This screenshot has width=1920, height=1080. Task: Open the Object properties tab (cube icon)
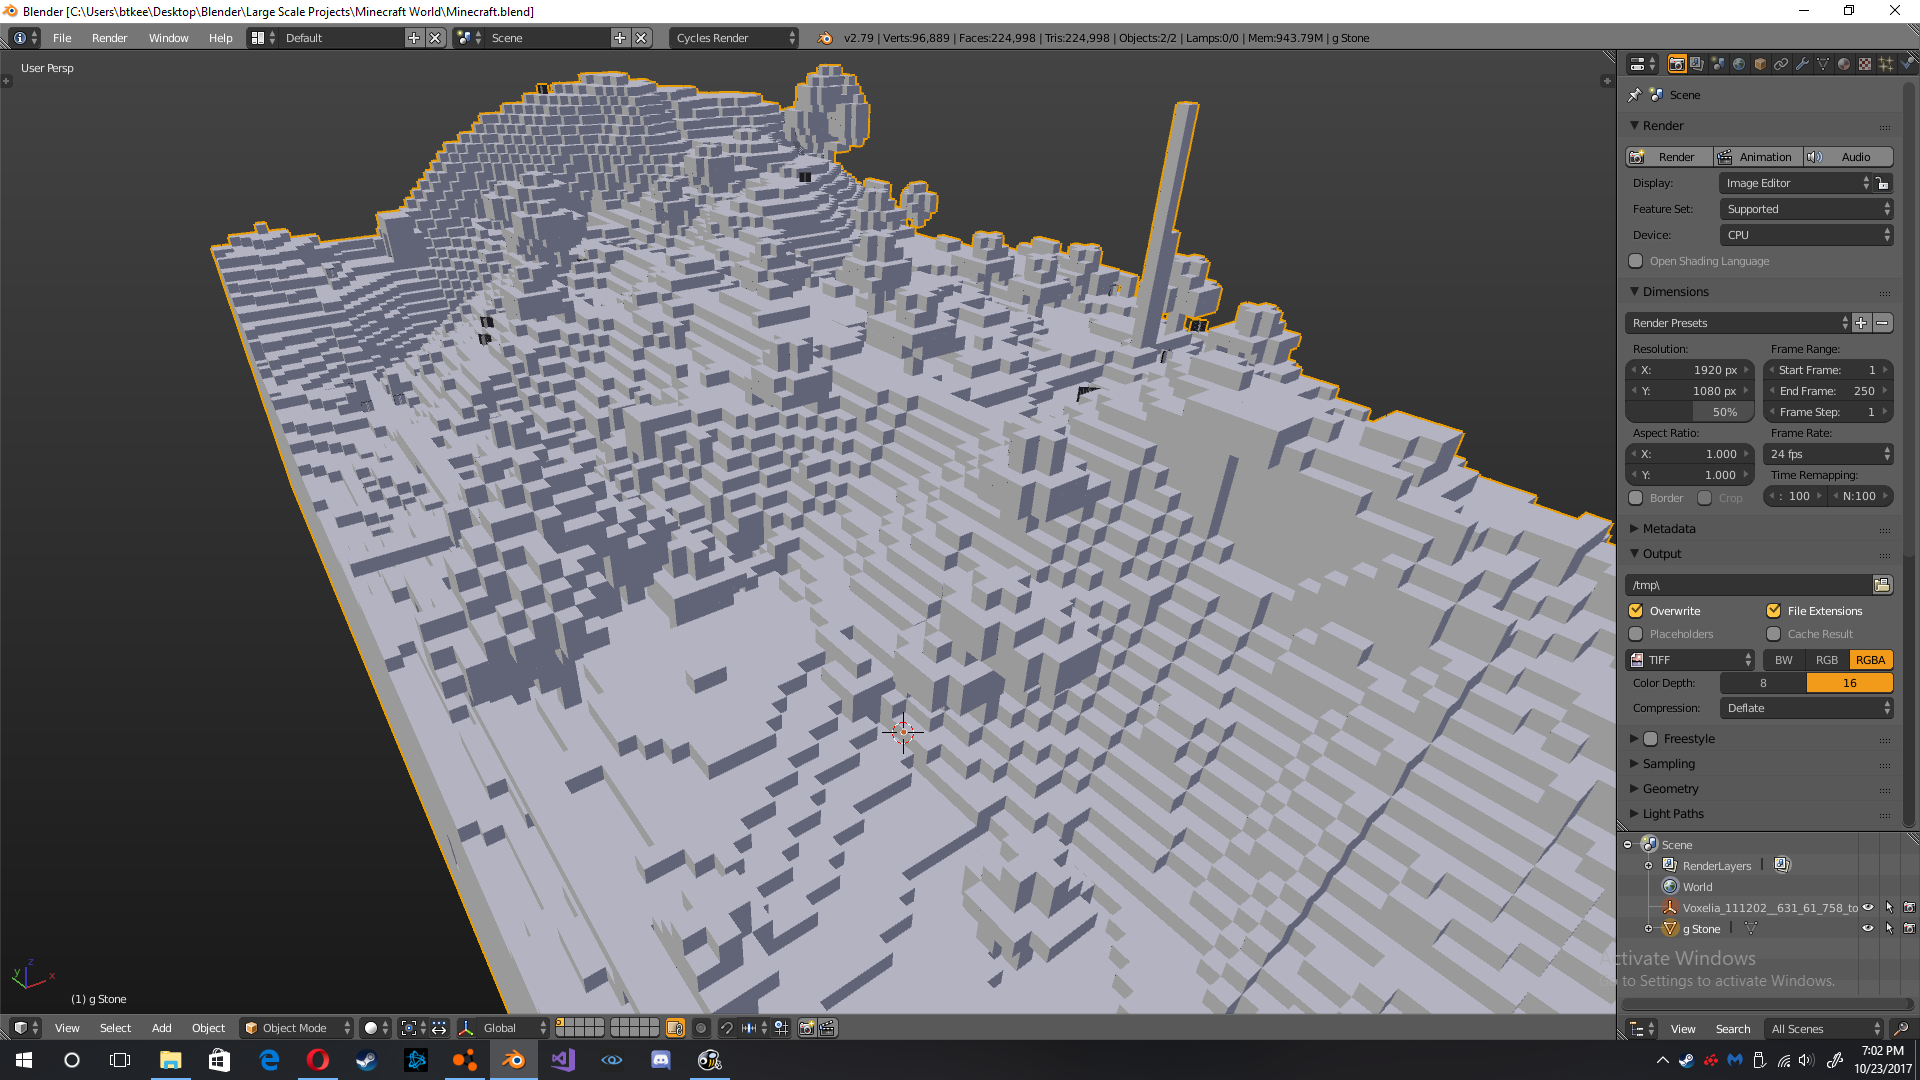1760,64
